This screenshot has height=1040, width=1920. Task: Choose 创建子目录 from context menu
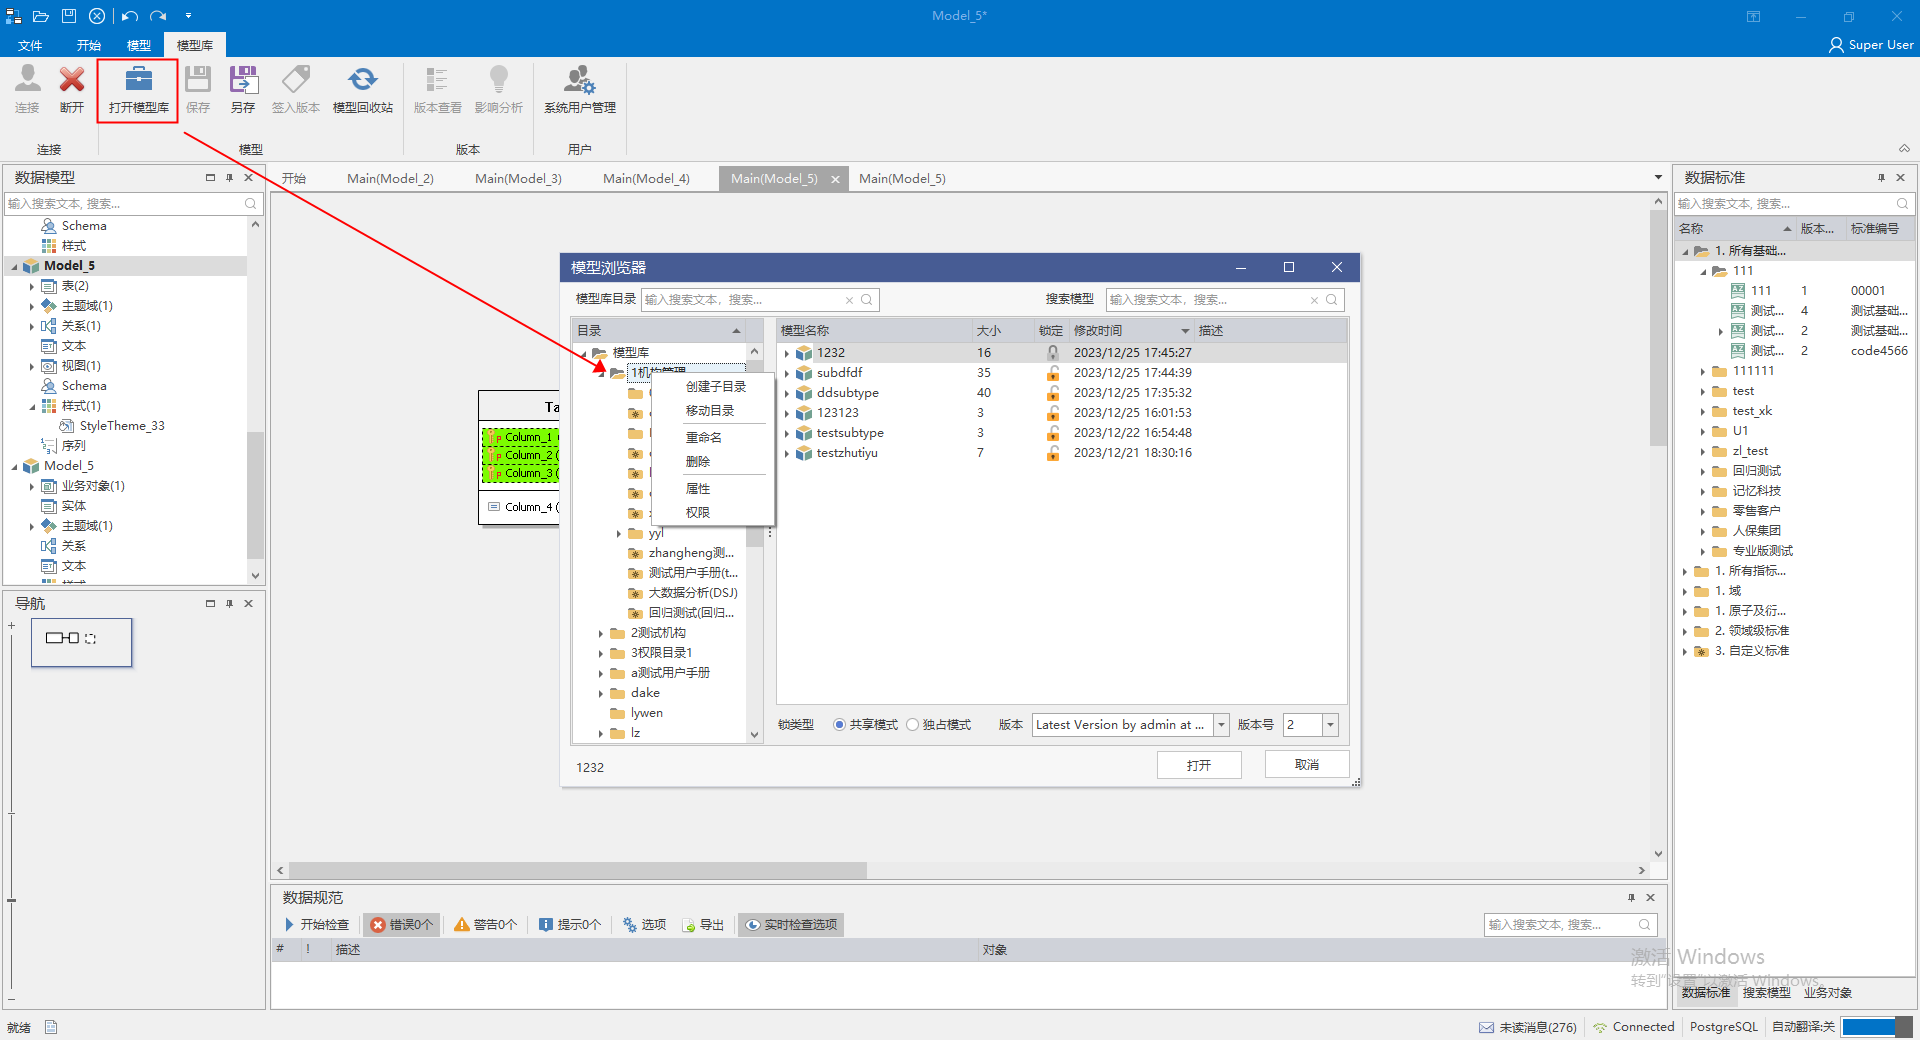tap(715, 386)
